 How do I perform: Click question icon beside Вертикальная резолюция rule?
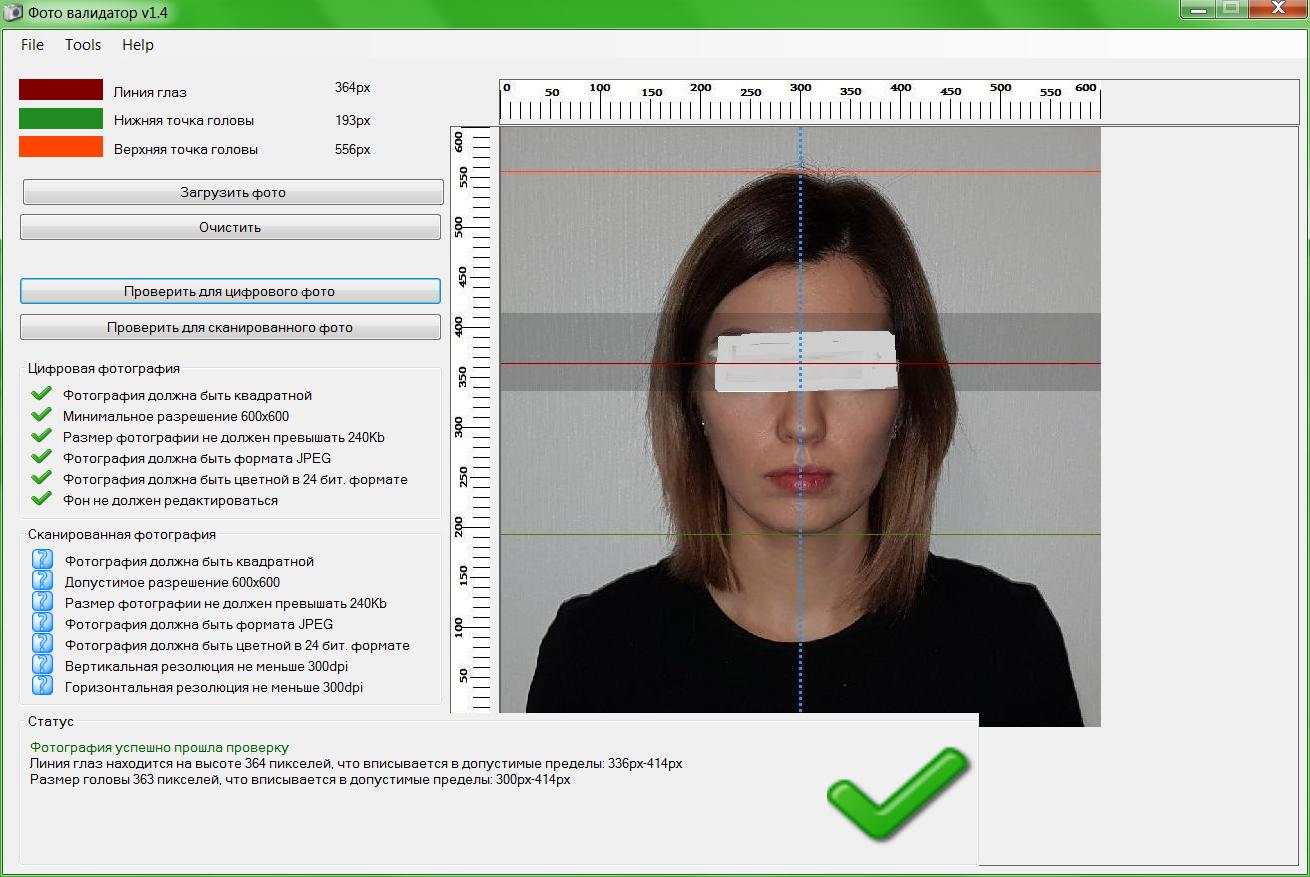(x=42, y=664)
